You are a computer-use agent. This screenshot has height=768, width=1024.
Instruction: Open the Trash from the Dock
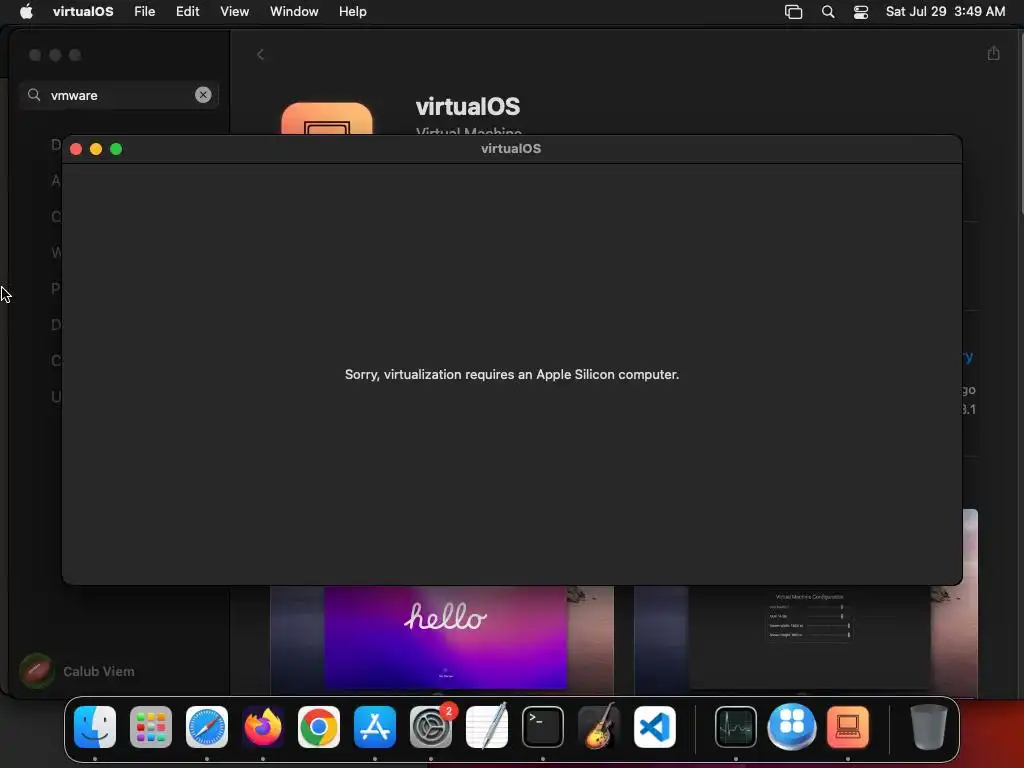(929, 727)
